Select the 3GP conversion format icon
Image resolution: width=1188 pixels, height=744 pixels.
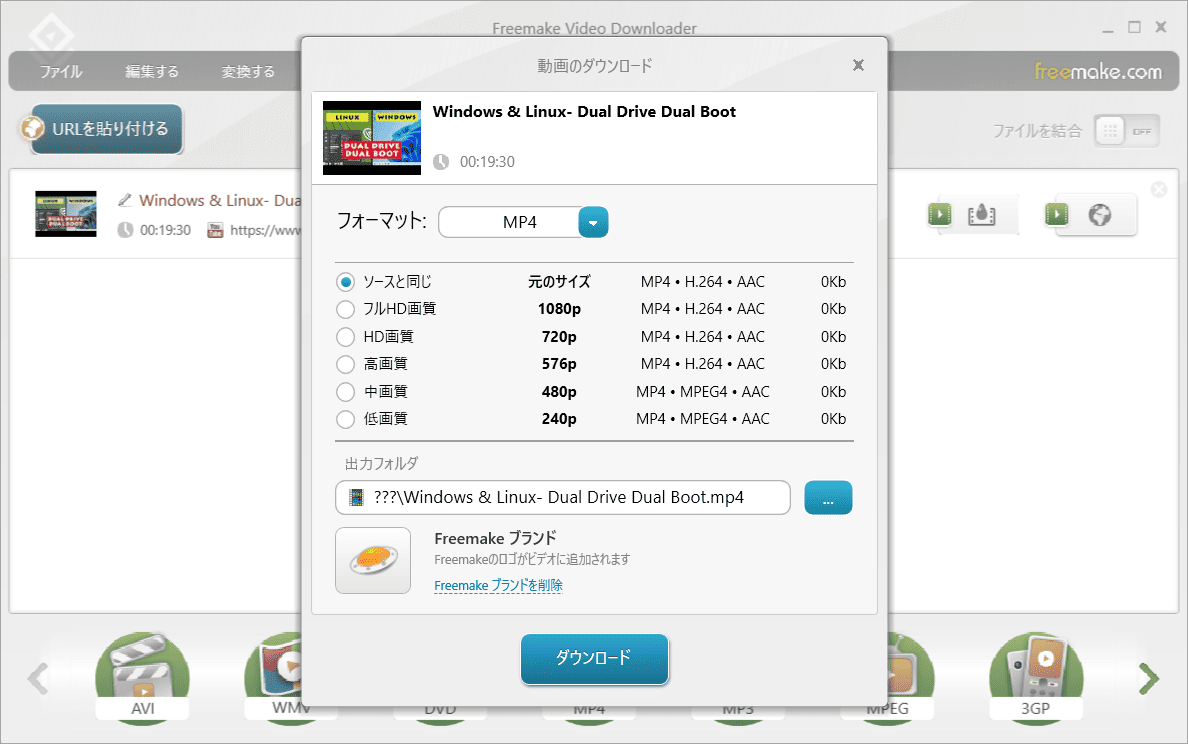1036,677
